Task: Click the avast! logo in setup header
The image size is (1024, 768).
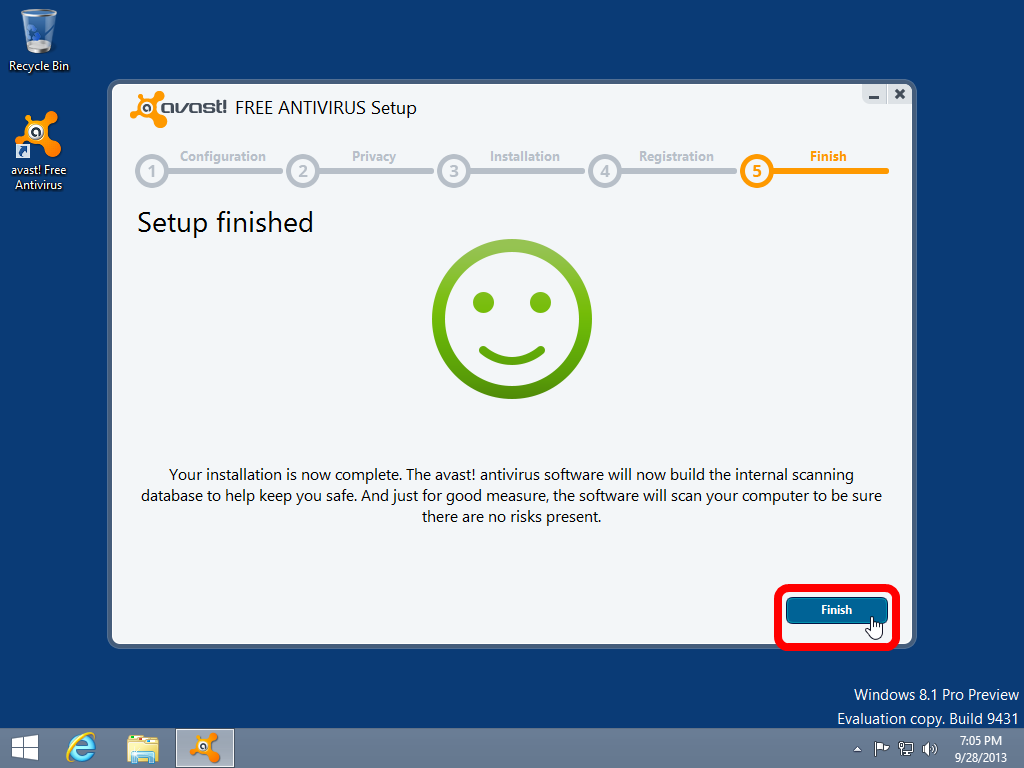Action: tap(179, 107)
